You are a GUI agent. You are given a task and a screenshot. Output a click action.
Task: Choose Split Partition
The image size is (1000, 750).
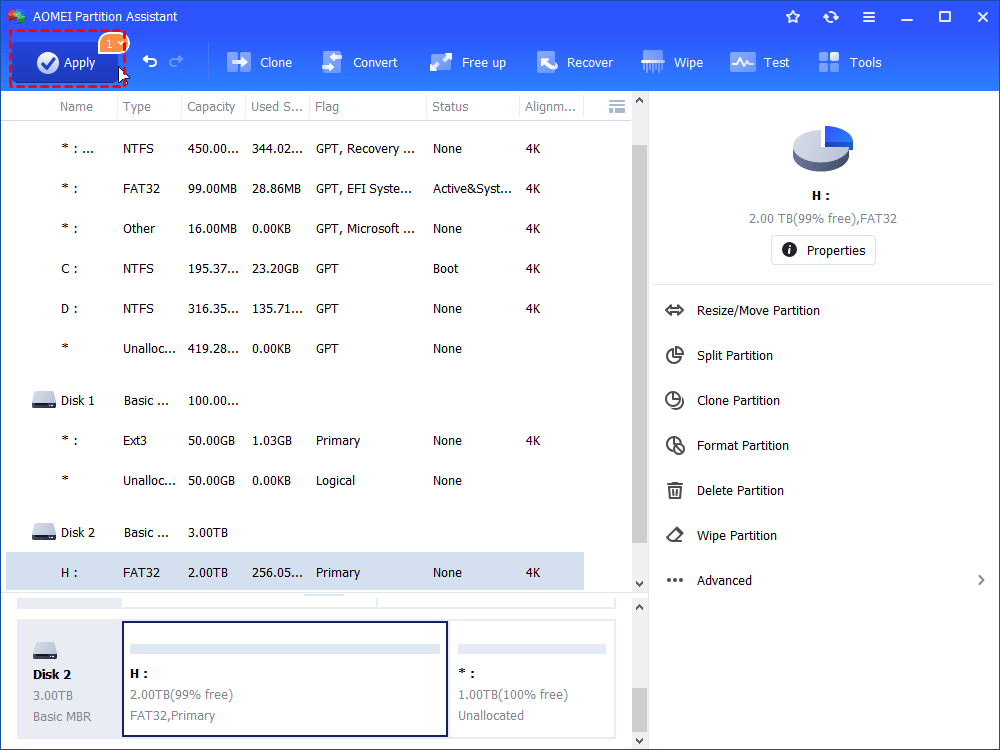coord(735,356)
